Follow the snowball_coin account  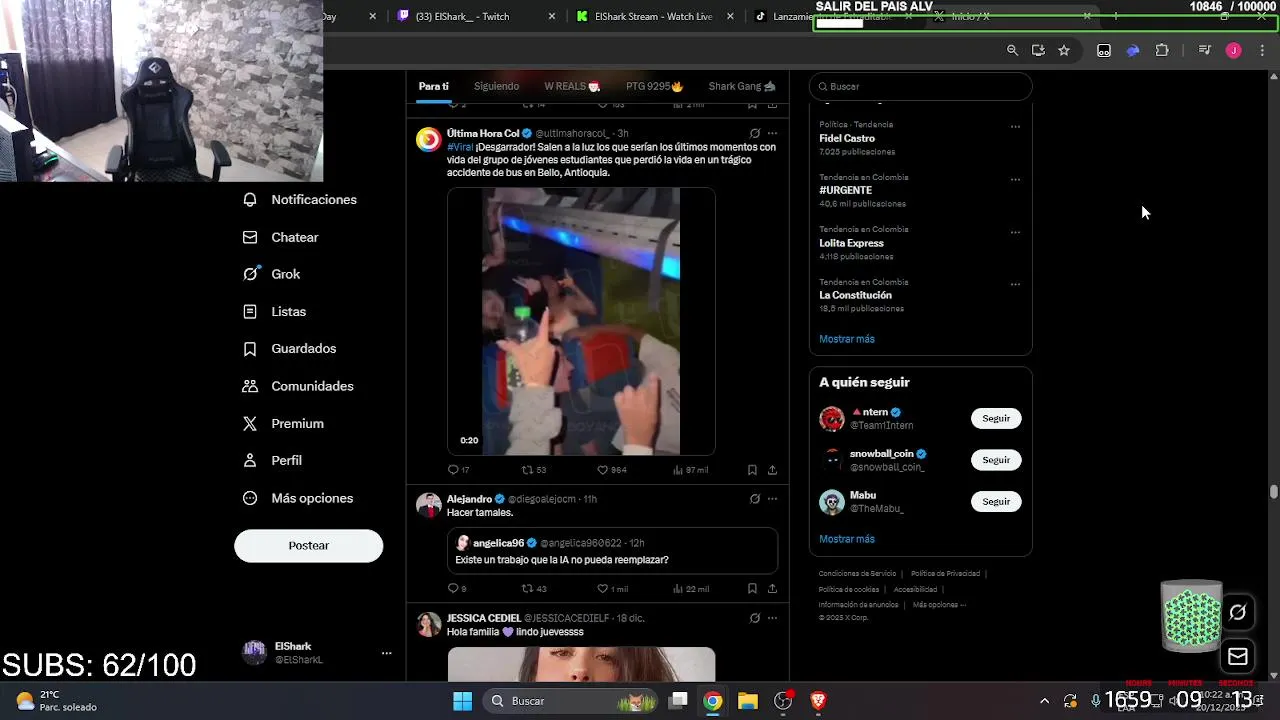[x=996, y=460]
